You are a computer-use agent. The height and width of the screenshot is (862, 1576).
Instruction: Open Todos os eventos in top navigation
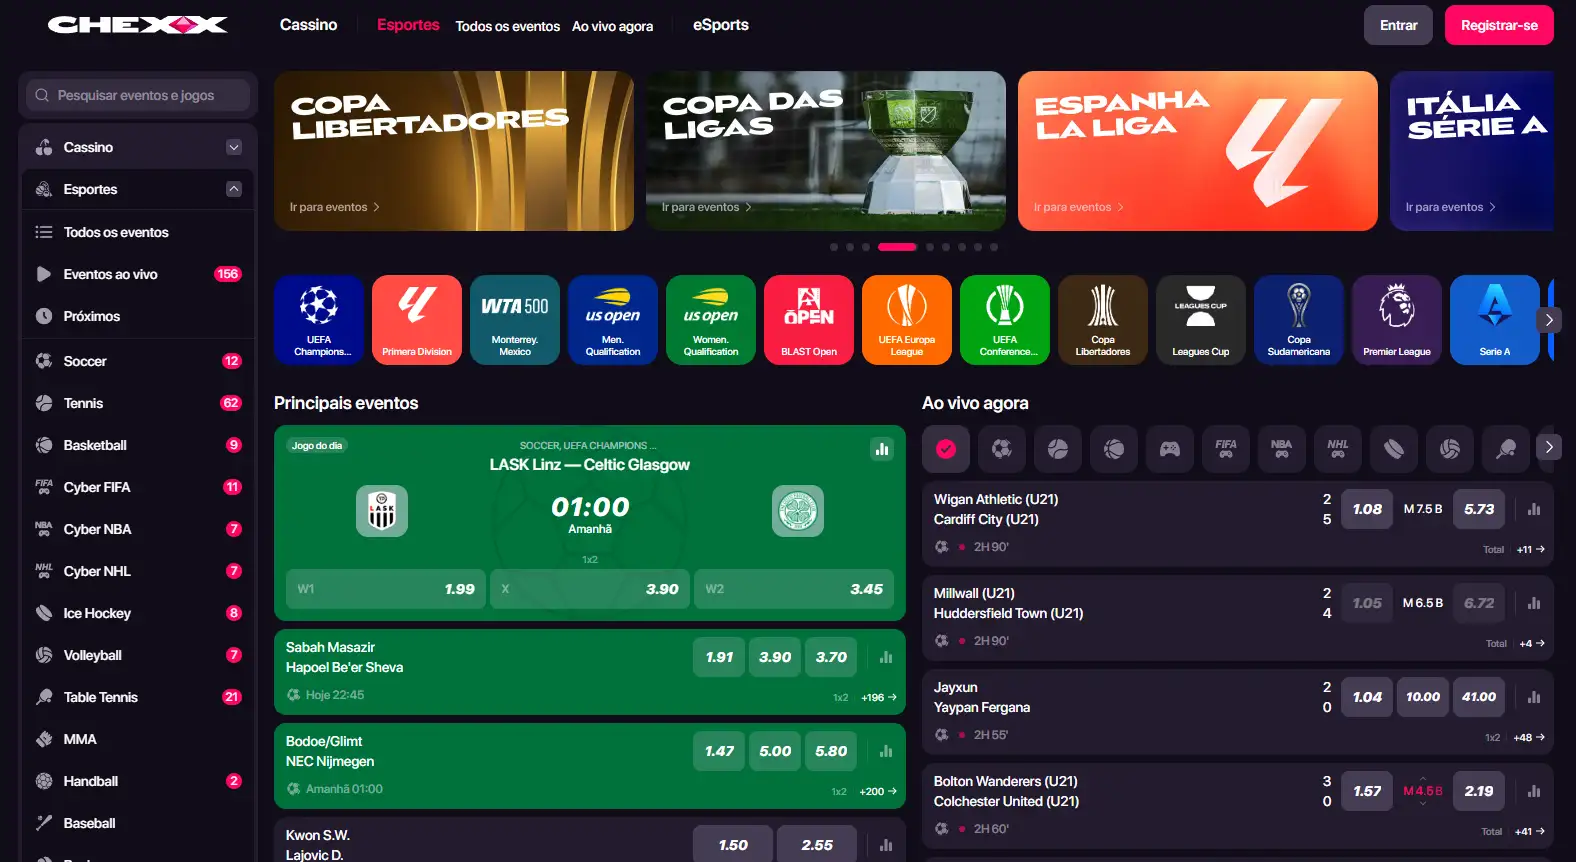coord(507,26)
